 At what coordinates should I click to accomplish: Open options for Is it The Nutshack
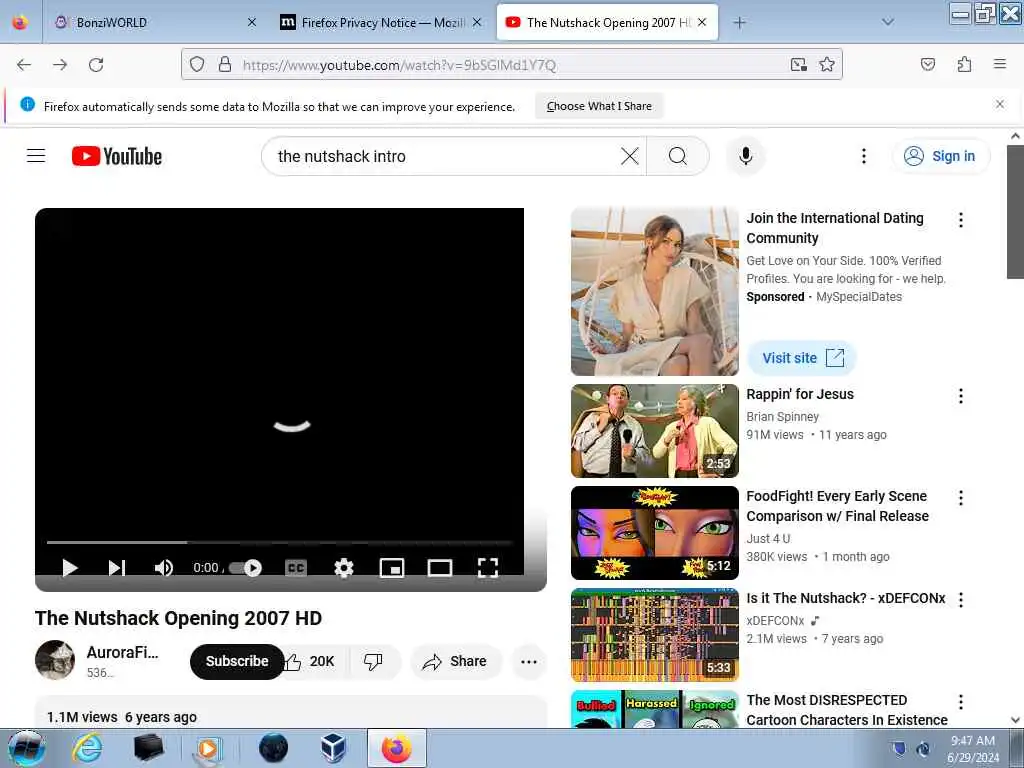coord(961,600)
